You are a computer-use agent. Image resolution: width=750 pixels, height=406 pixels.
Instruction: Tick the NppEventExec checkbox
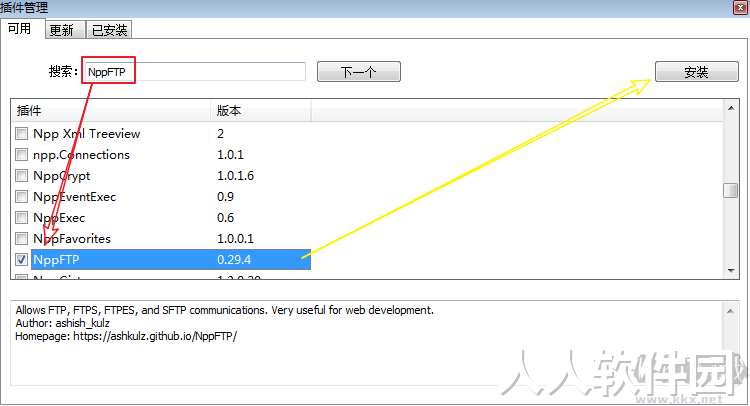point(21,197)
